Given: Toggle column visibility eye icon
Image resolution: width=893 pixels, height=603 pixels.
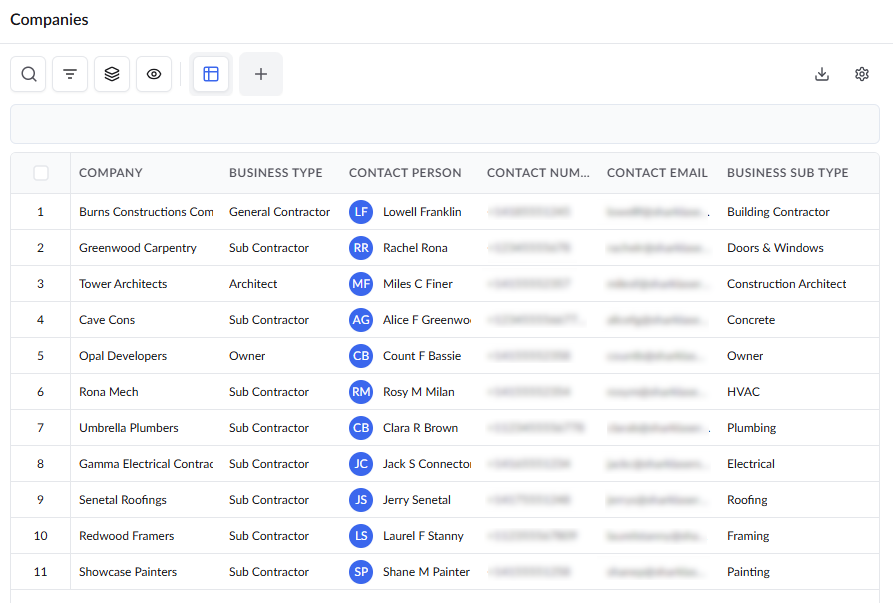Looking at the screenshot, I should point(154,74).
